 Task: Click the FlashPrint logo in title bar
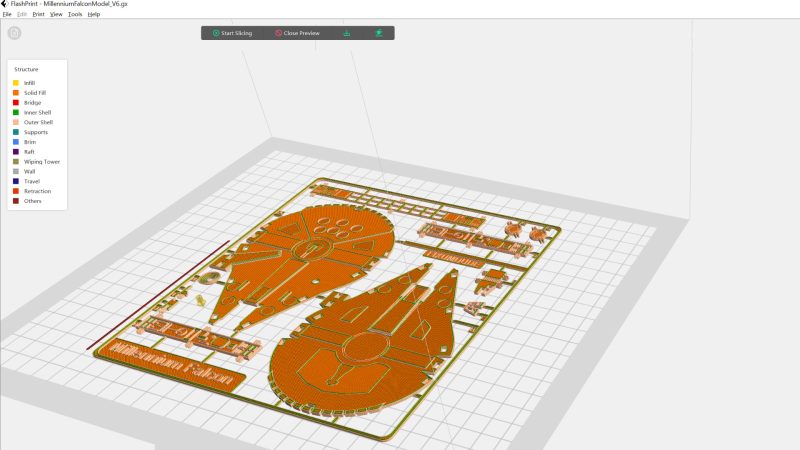click(x=5, y=4)
